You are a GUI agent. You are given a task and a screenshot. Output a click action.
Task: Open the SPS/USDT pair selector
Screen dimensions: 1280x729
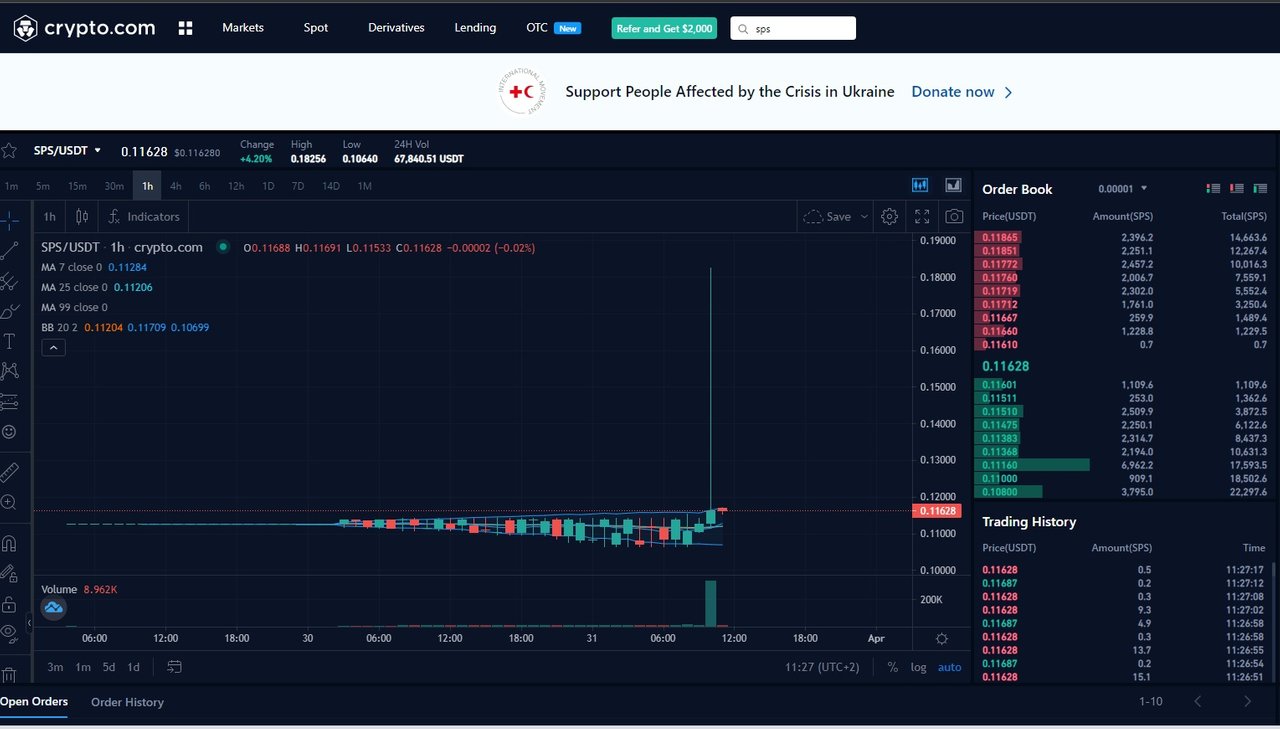pyautogui.click(x=68, y=150)
